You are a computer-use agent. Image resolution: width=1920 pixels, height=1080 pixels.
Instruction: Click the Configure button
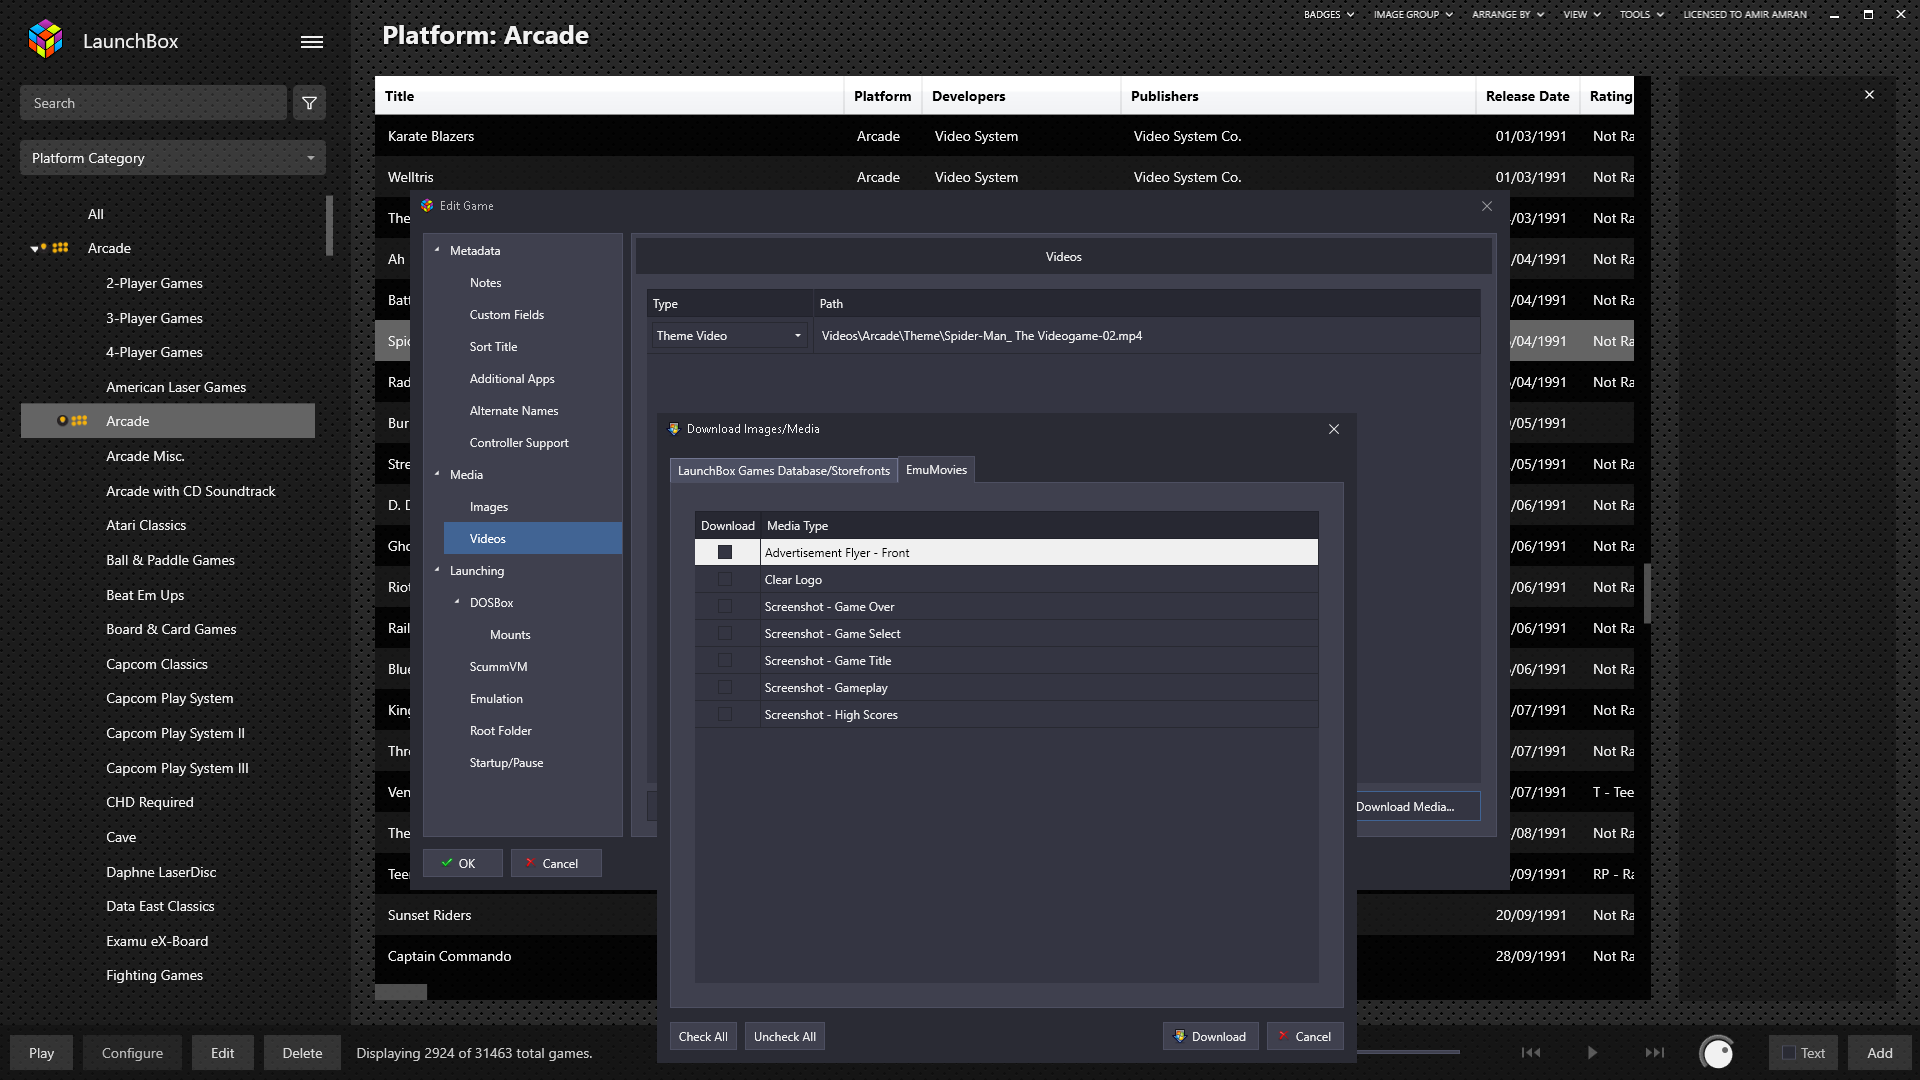tap(132, 1053)
